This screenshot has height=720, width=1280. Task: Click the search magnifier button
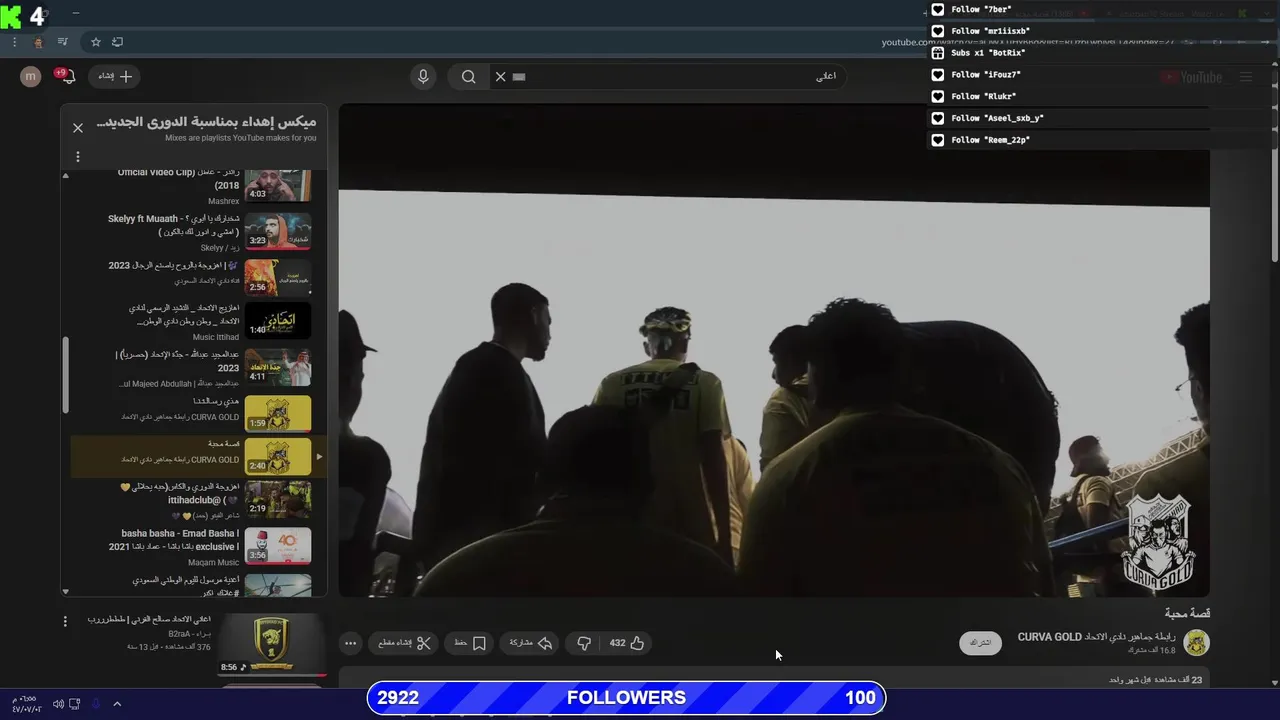tap(468, 76)
